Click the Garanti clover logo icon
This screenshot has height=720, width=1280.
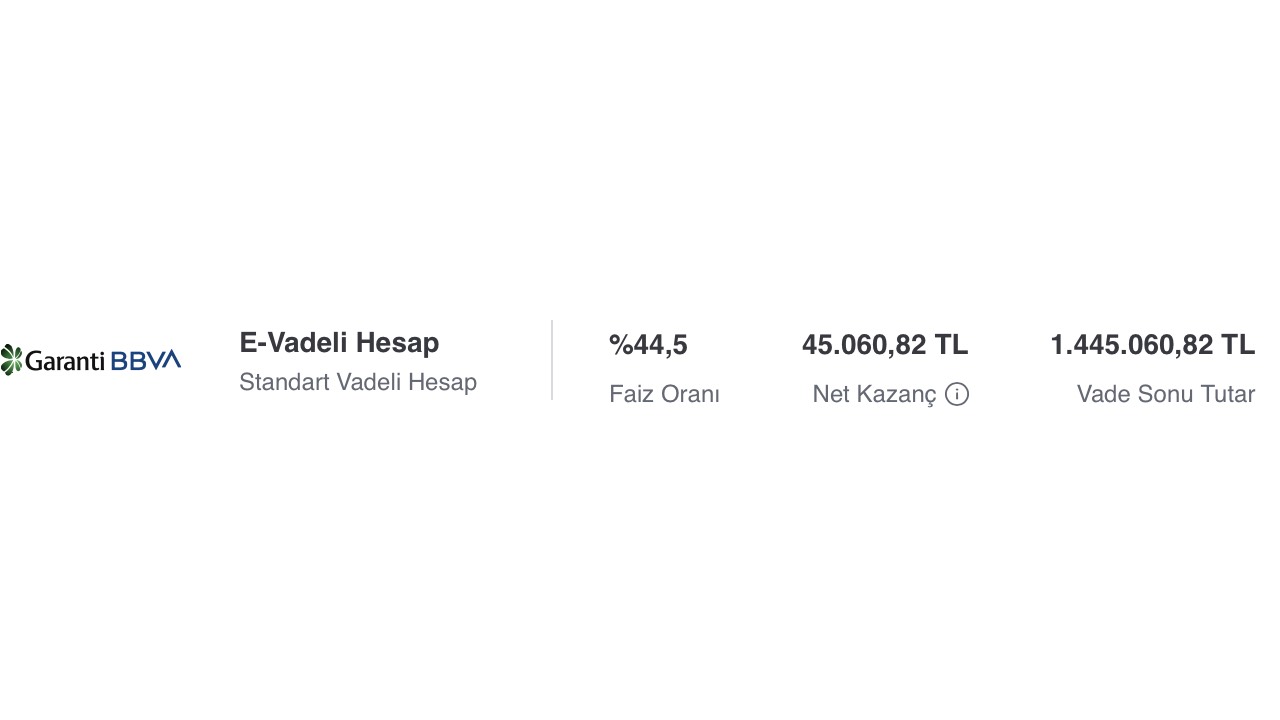point(11,360)
